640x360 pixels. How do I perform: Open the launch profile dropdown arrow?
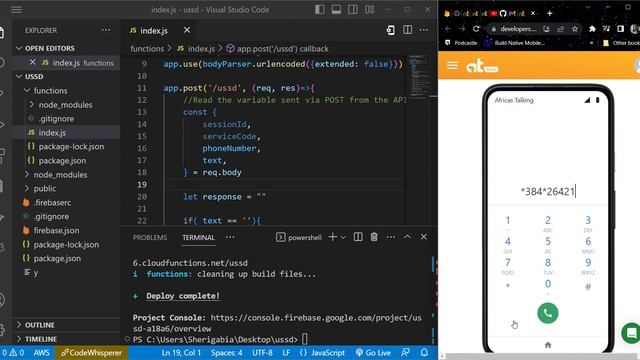pyautogui.click(x=343, y=237)
